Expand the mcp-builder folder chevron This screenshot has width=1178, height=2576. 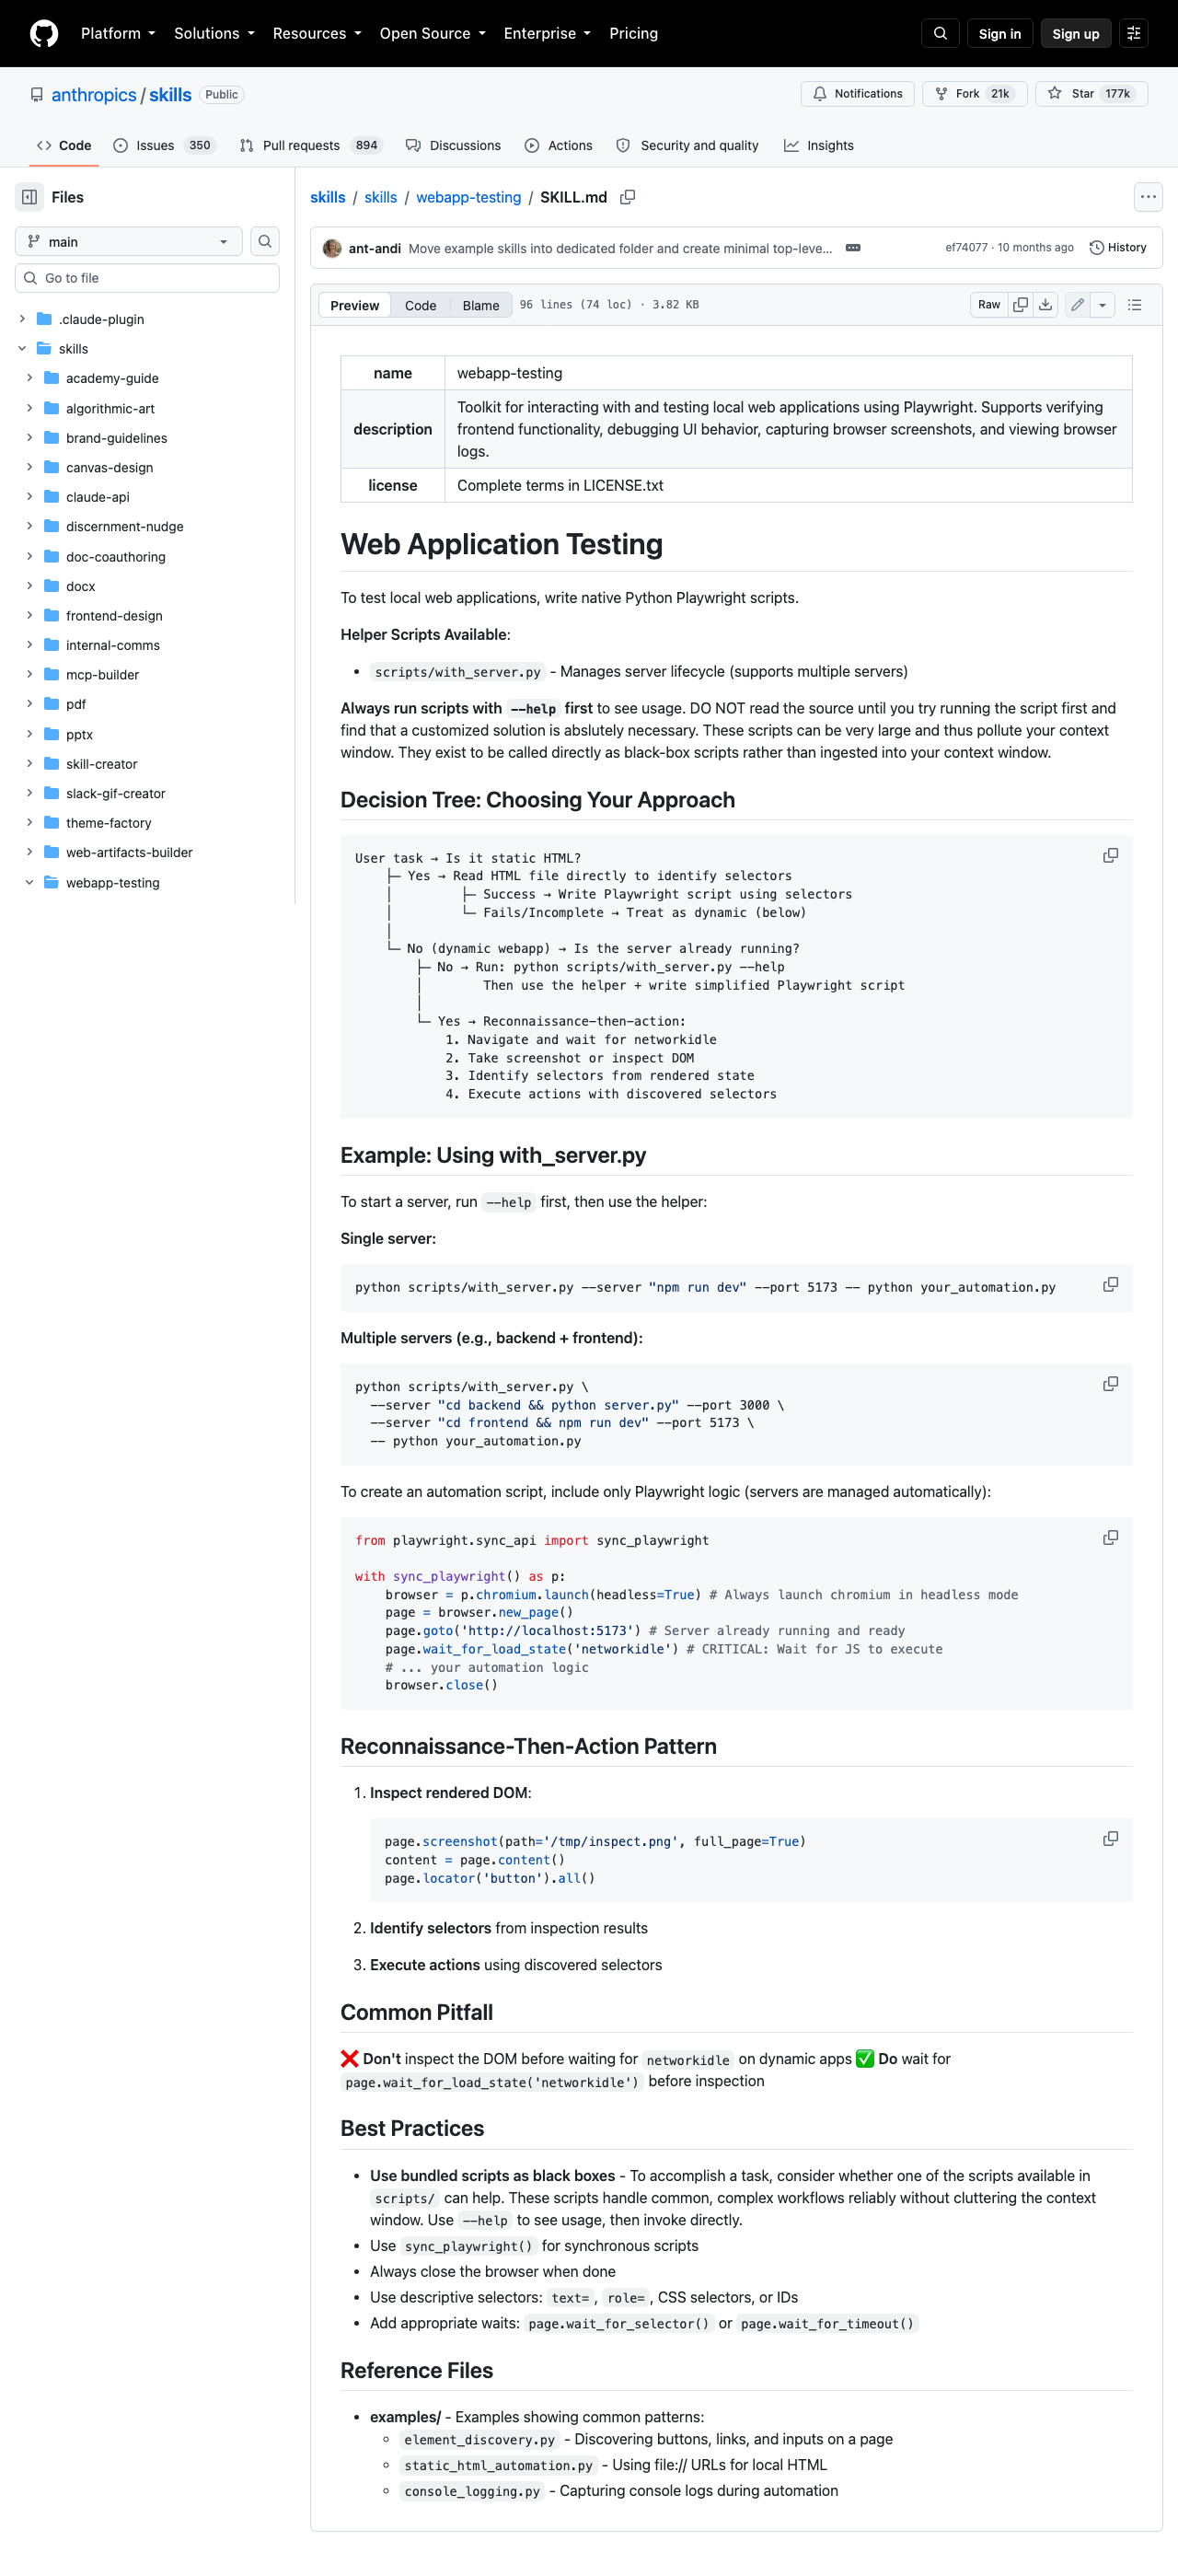click(x=29, y=675)
